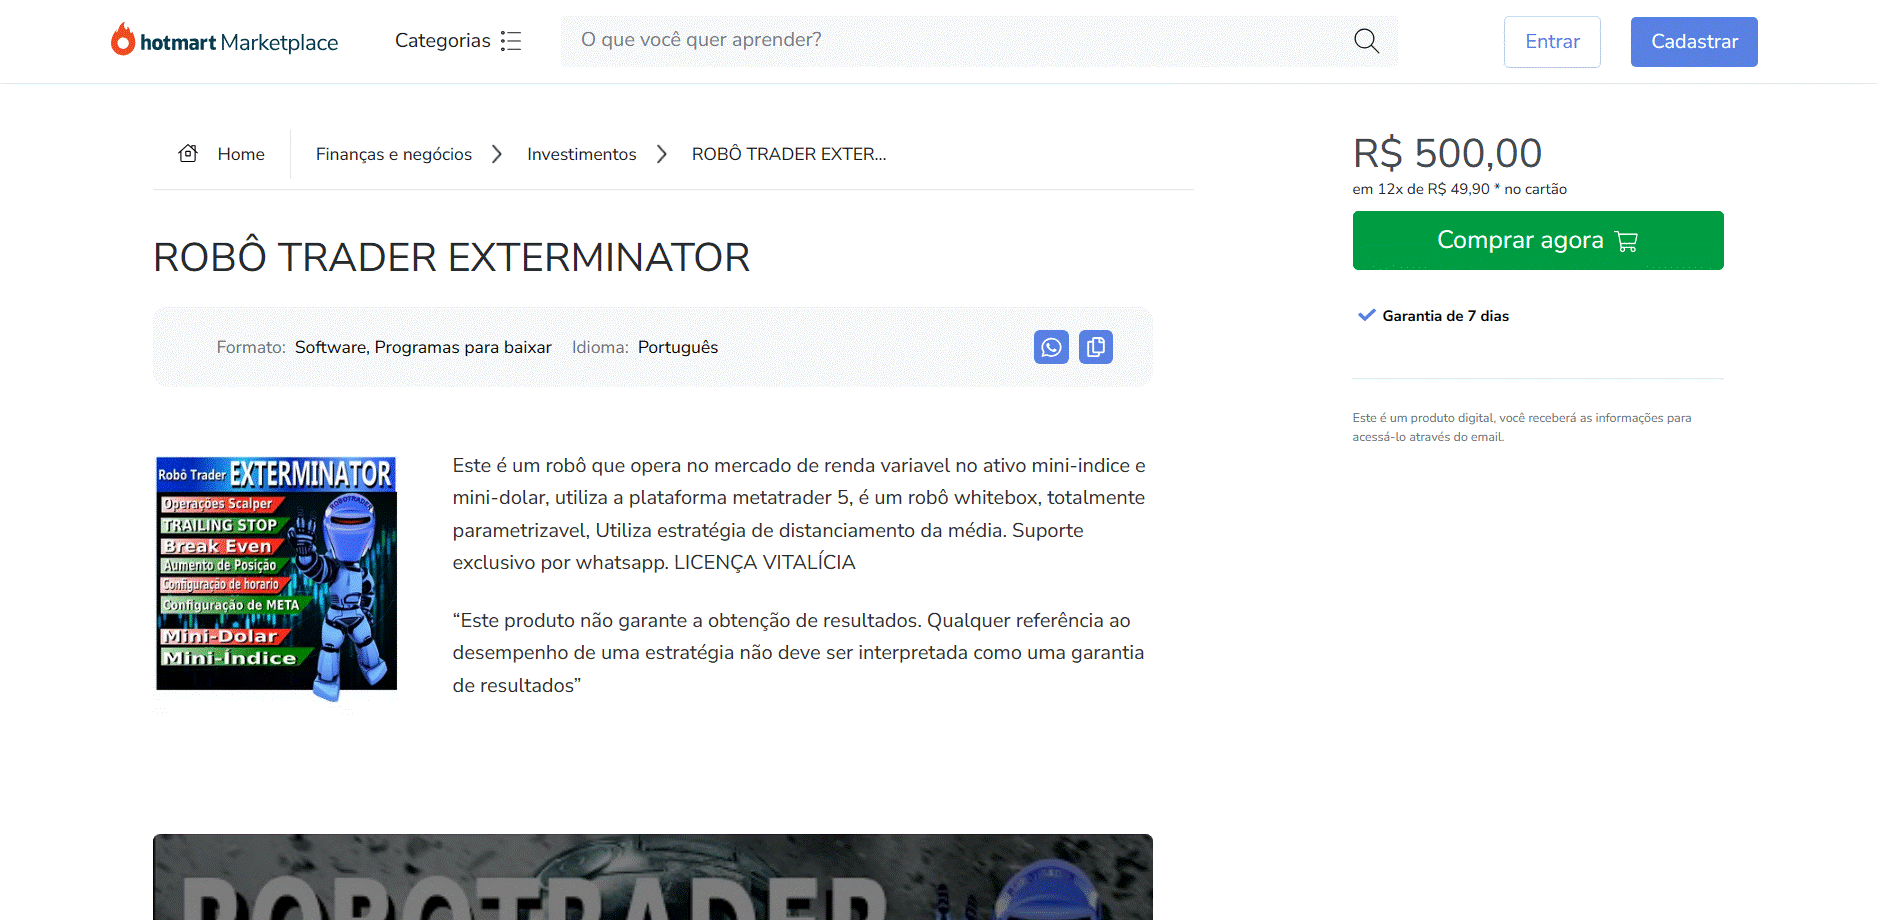The width and height of the screenshot is (1877, 920).
Task: Click the Hotmart flame logo
Action: click(123, 39)
